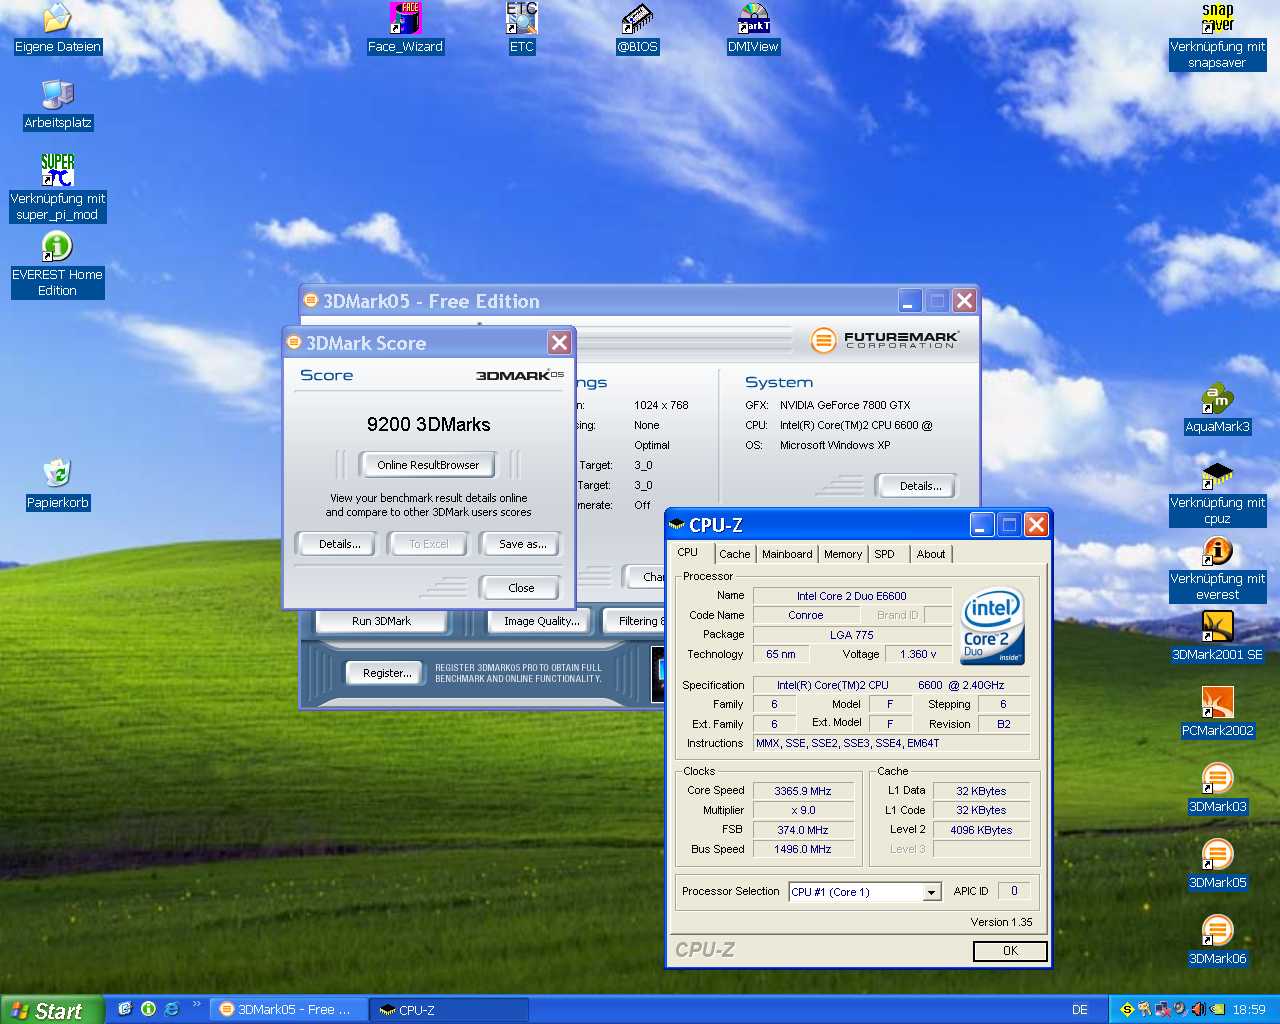Image resolution: width=1280 pixels, height=1024 pixels.
Task: Open the Start menu
Action: (52, 1010)
